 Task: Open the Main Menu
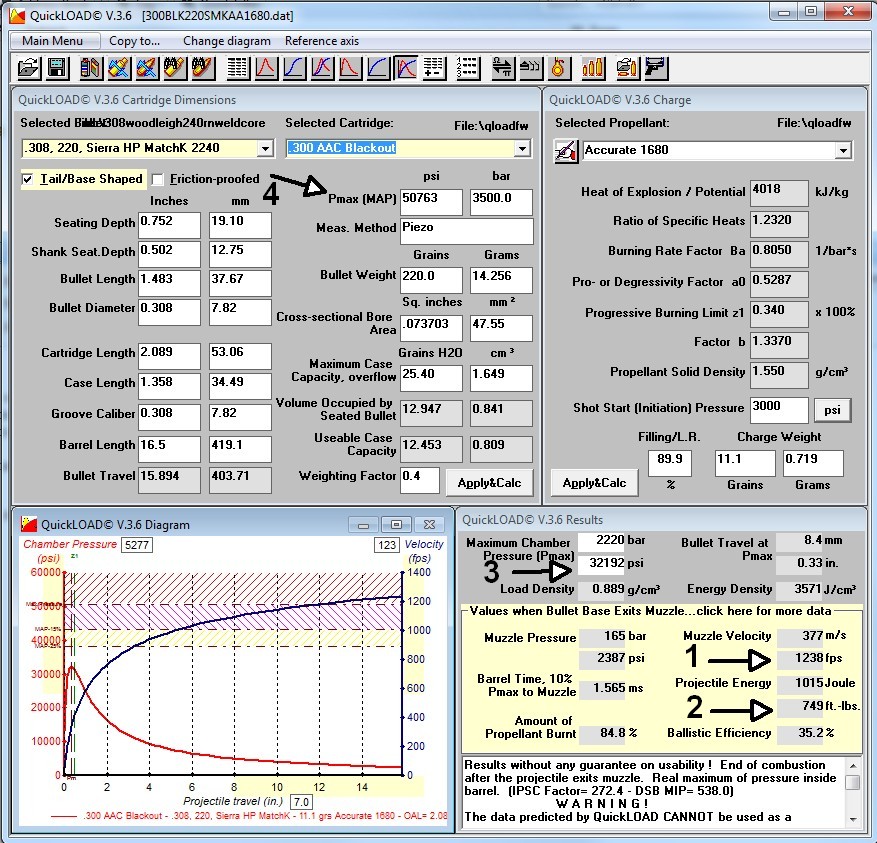click(x=53, y=41)
